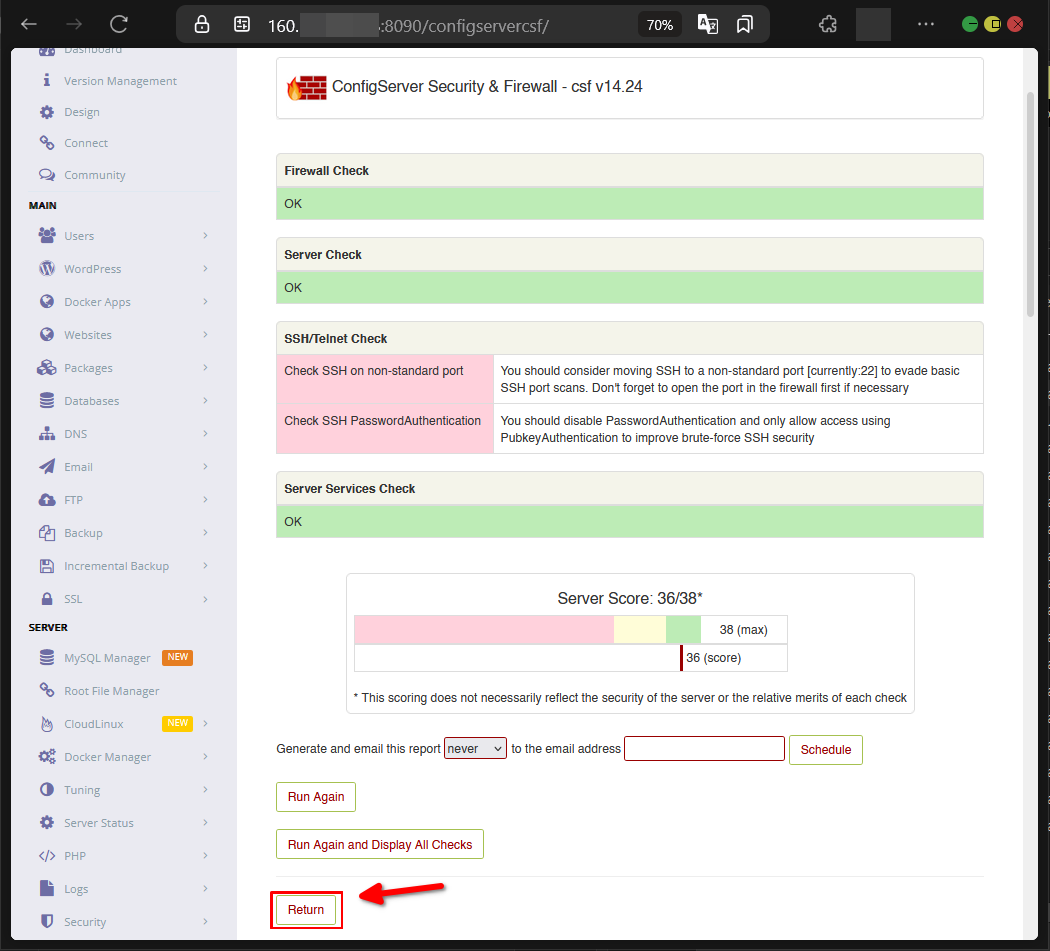Click the Community chat icon

[x=46, y=175]
